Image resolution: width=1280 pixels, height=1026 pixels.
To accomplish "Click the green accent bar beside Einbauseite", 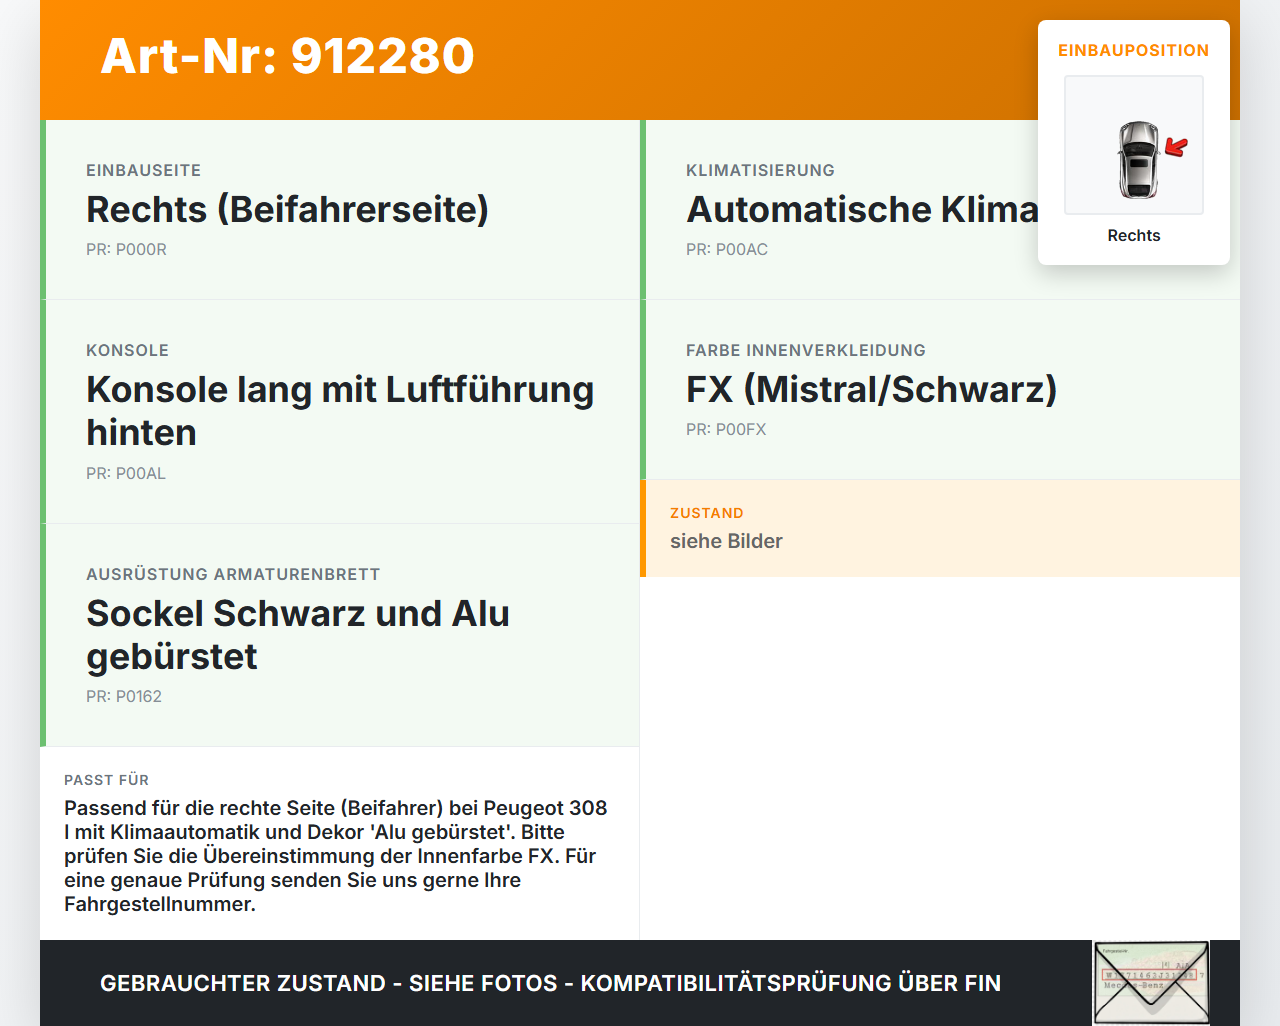I will point(42,209).
